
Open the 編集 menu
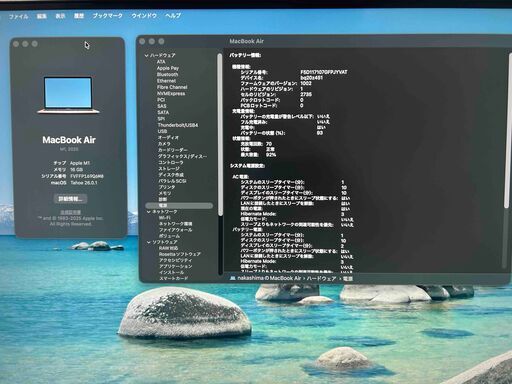click(x=42, y=16)
